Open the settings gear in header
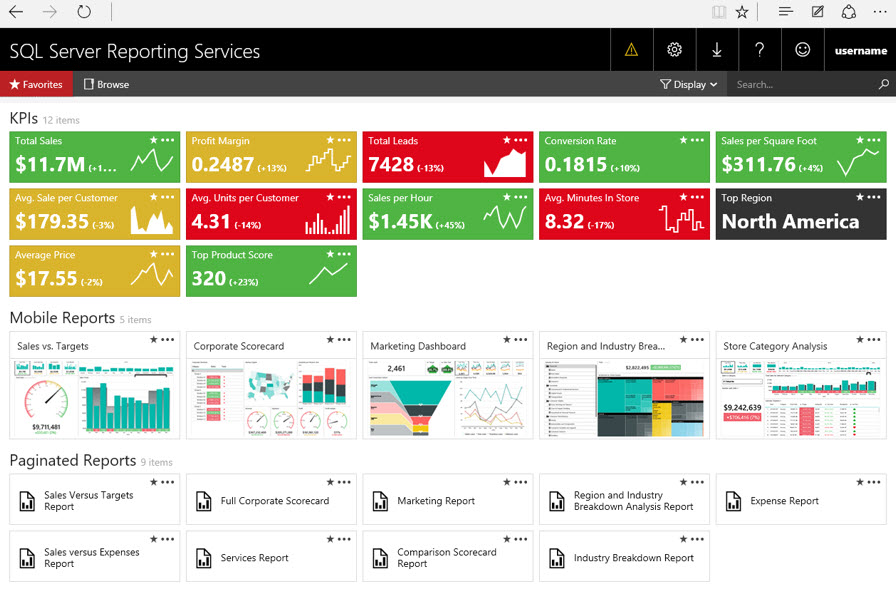Viewport: 896px width, 589px height. click(x=674, y=50)
